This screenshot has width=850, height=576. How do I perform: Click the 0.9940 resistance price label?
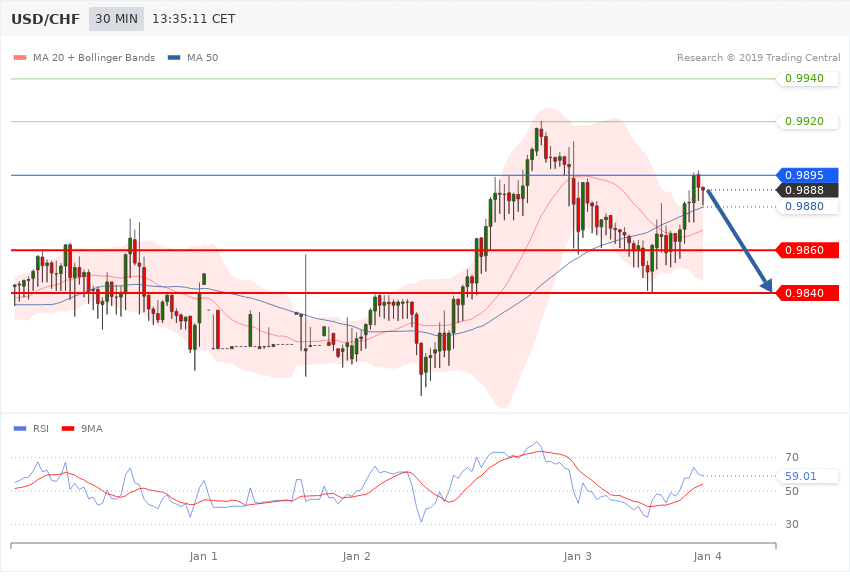pos(808,79)
